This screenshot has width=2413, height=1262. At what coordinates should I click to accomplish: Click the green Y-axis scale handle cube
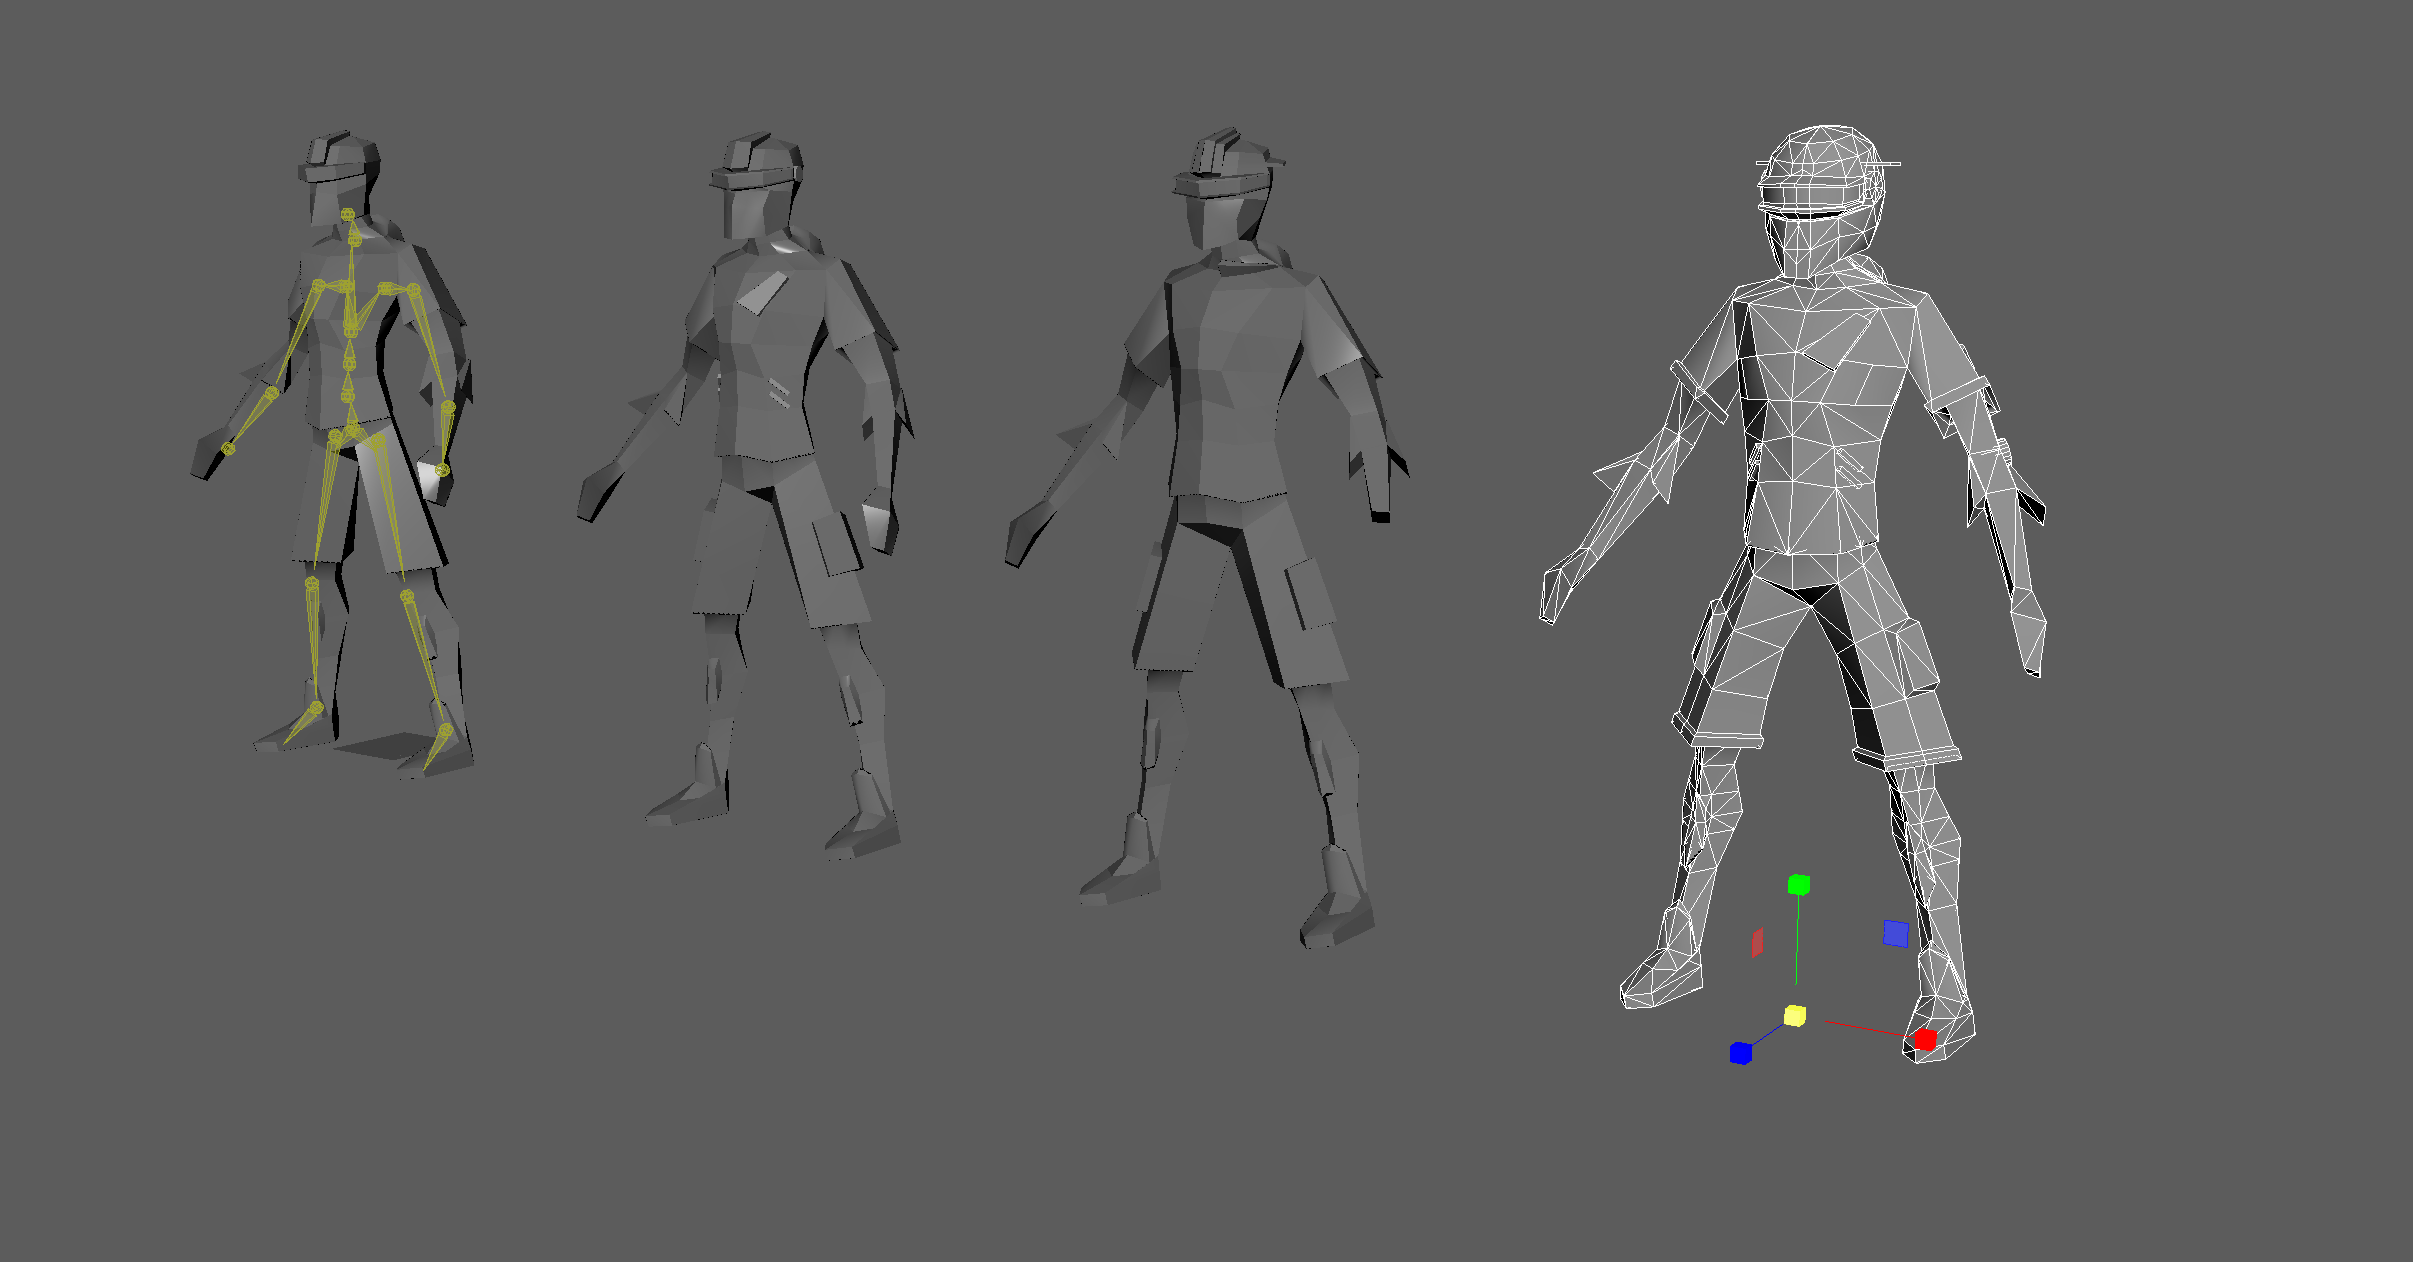click(1798, 884)
